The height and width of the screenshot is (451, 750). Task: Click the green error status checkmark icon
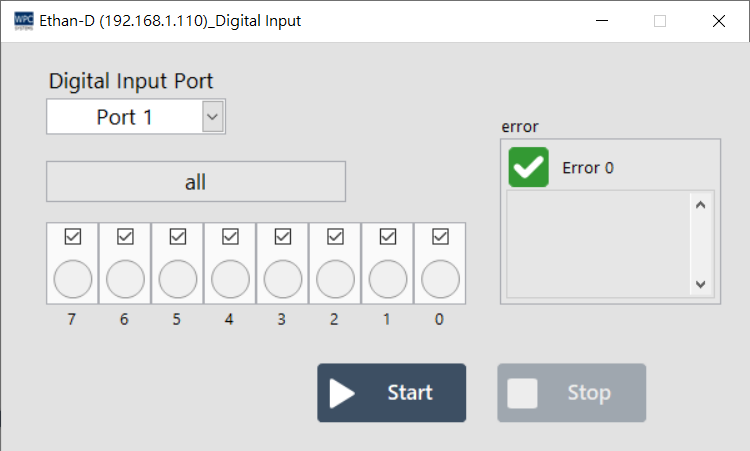point(528,167)
